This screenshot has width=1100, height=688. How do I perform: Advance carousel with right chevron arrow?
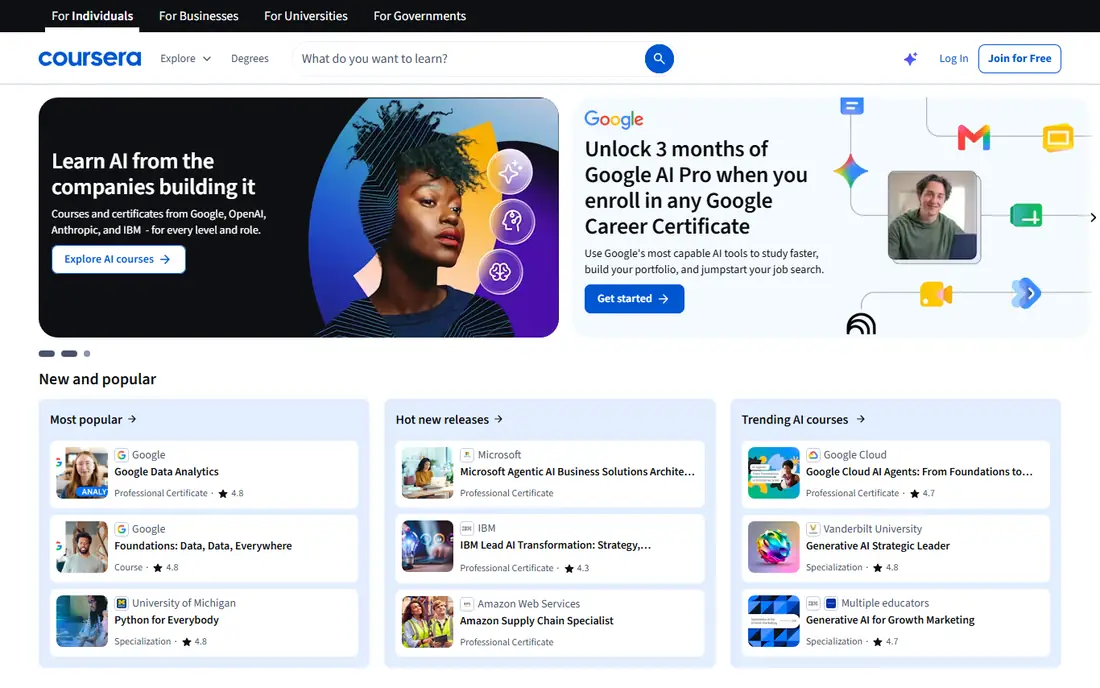tap(1092, 217)
